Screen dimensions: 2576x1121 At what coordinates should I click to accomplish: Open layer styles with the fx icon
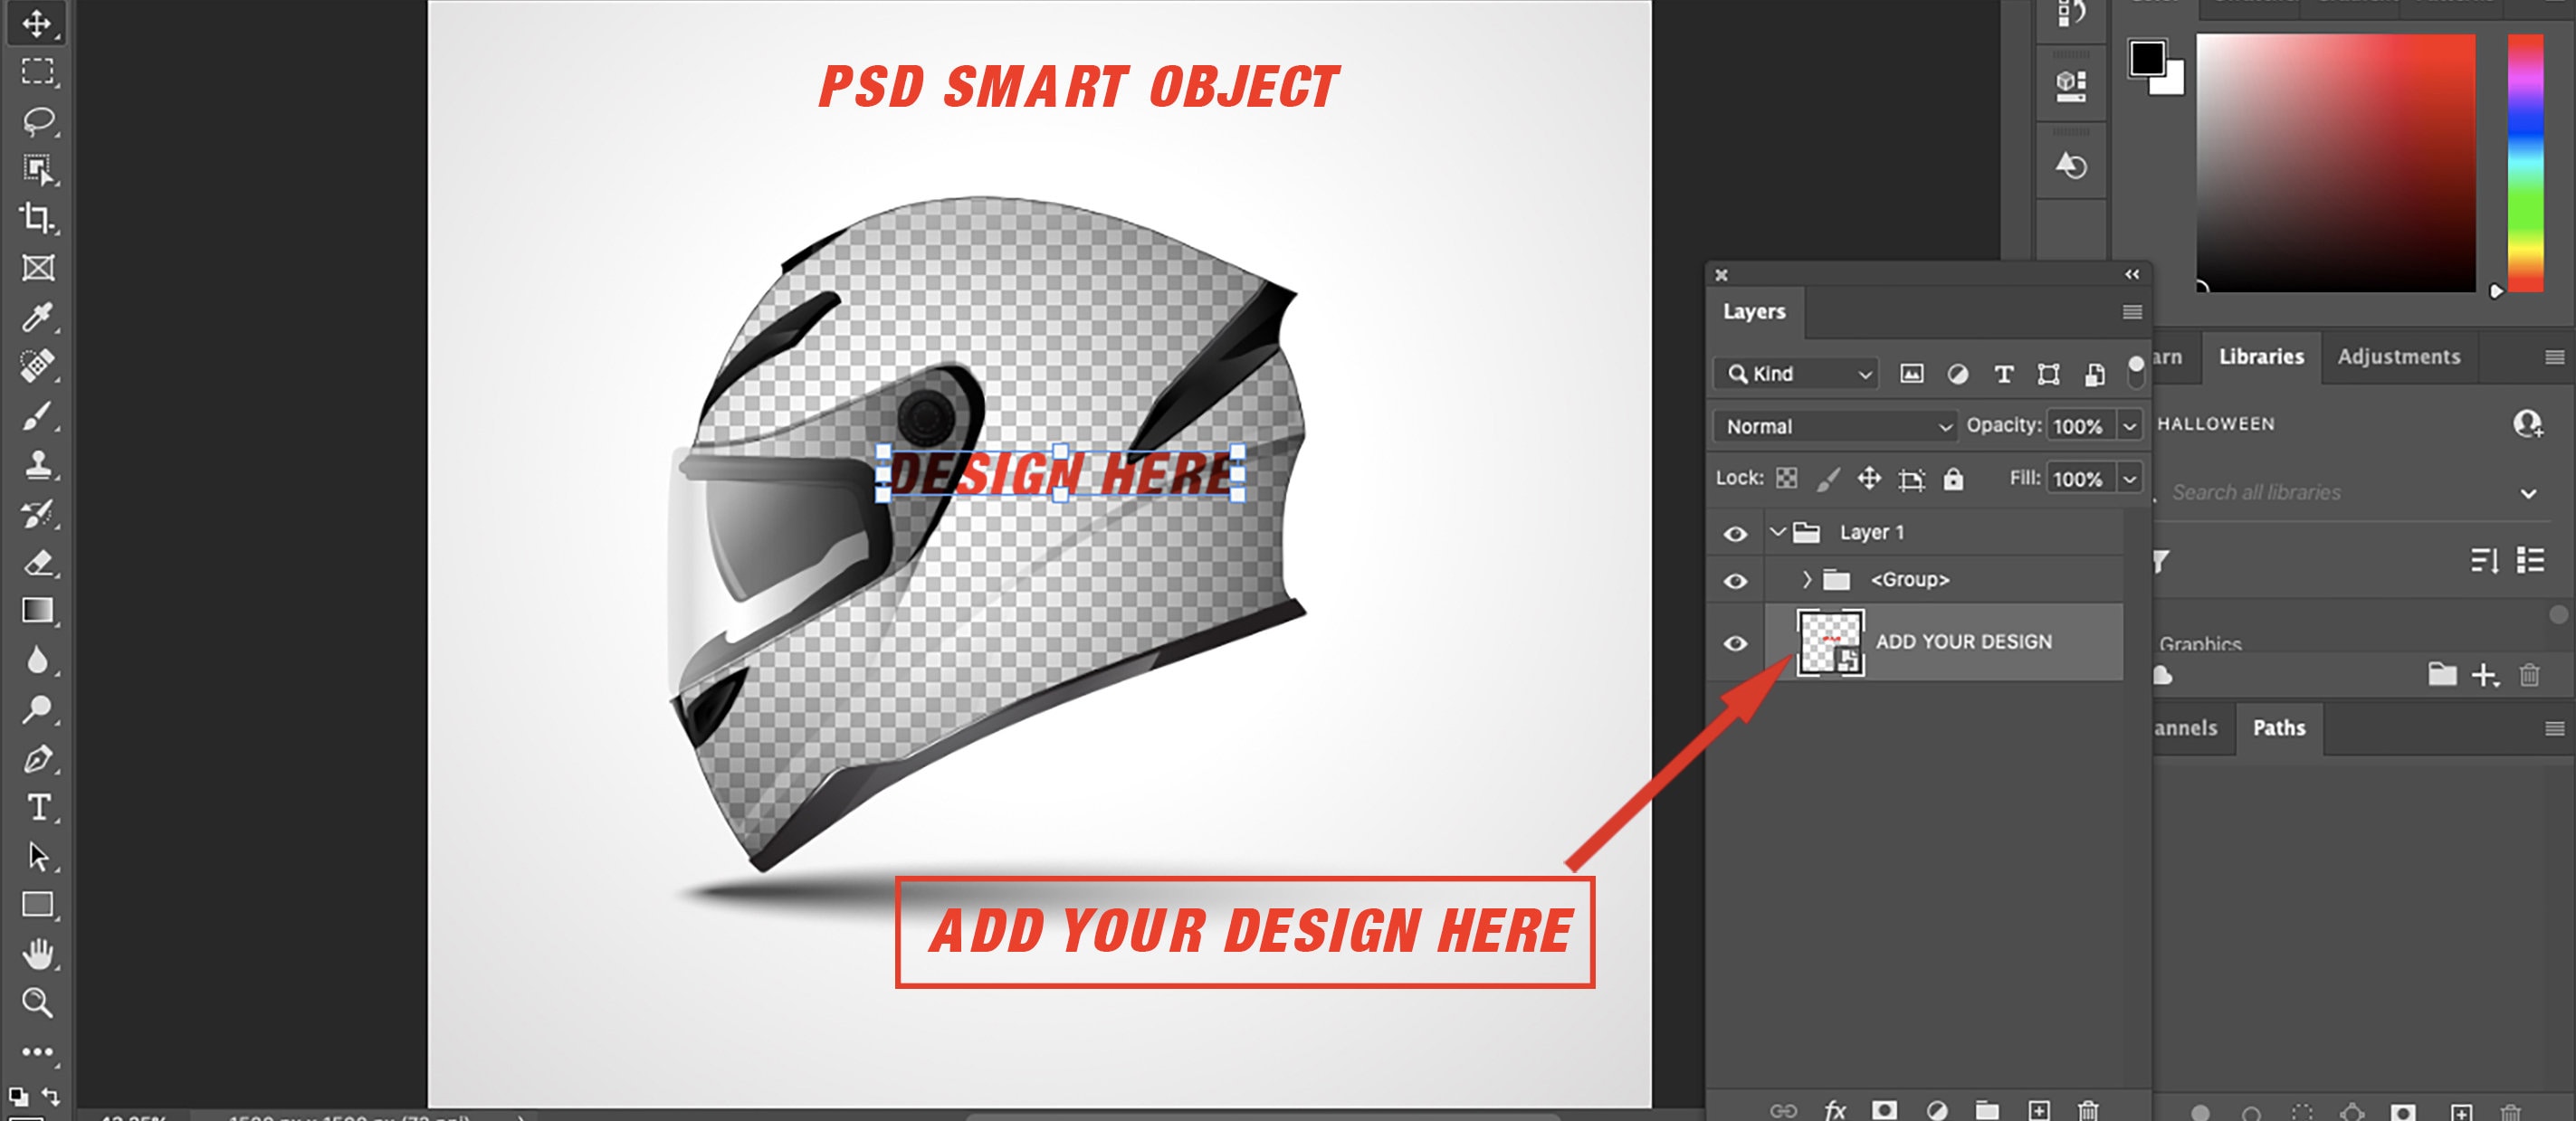pos(1835,1109)
